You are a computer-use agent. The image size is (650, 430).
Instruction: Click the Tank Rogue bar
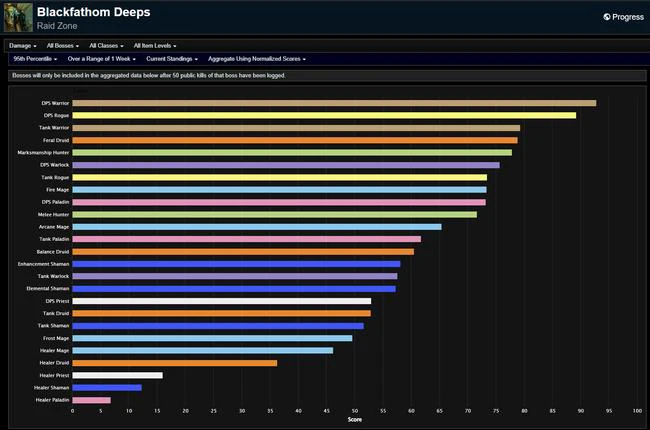click(280, 177)
